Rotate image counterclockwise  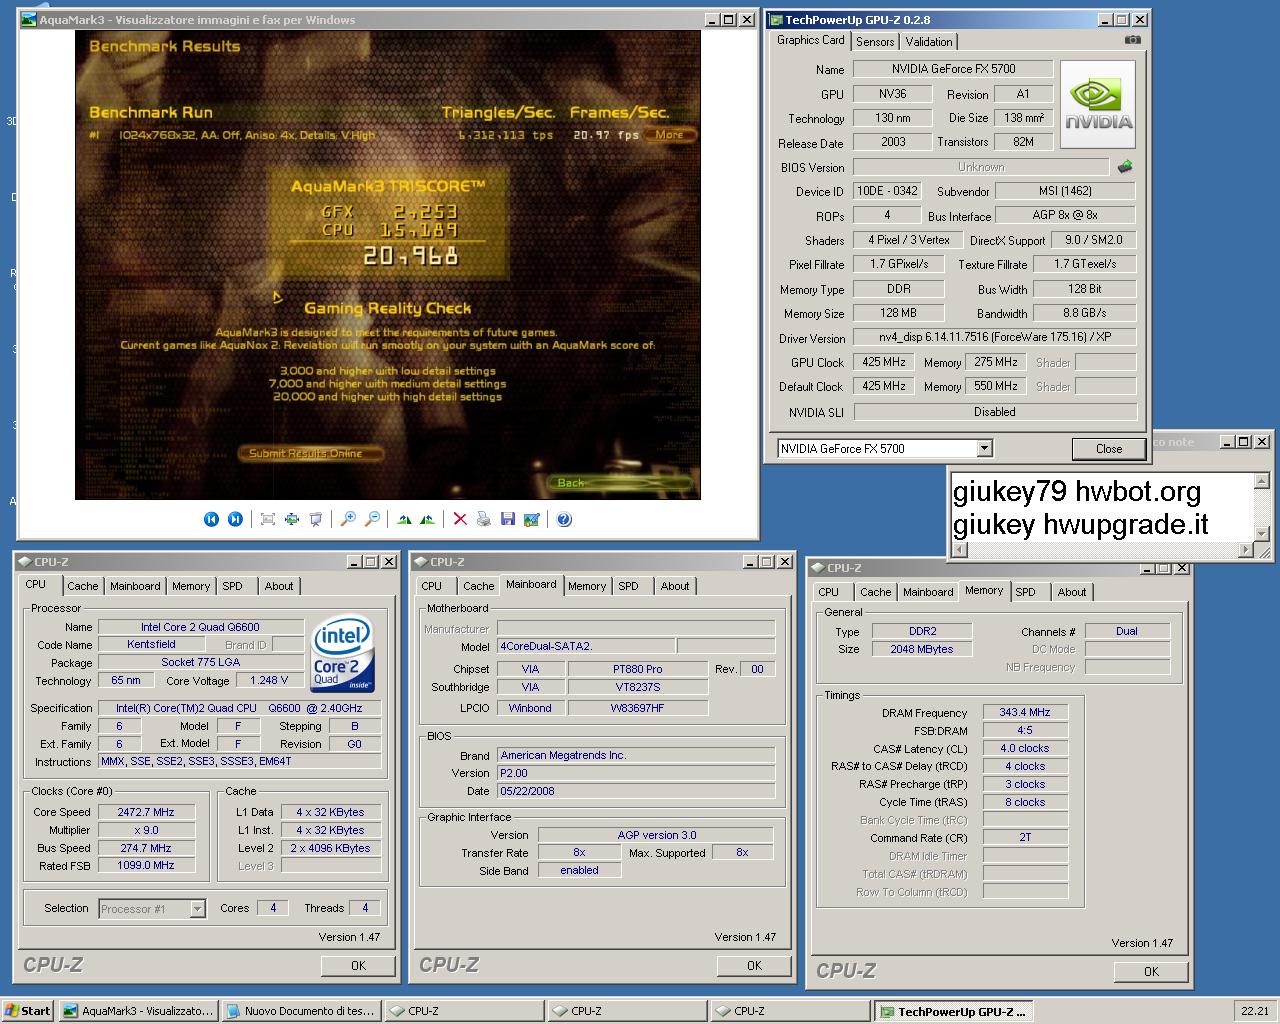[x=428, y=519]
